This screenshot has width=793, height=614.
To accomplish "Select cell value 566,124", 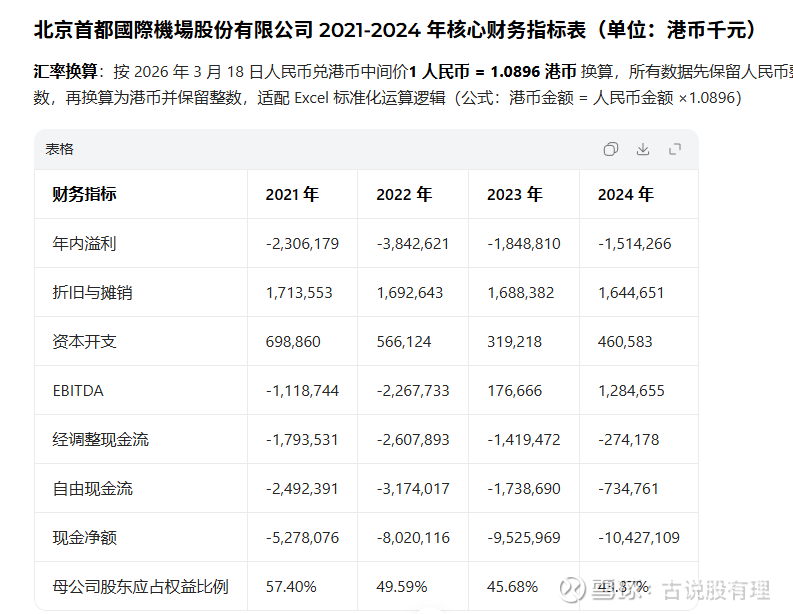I will pyautogui.click(x=404, y=342).
